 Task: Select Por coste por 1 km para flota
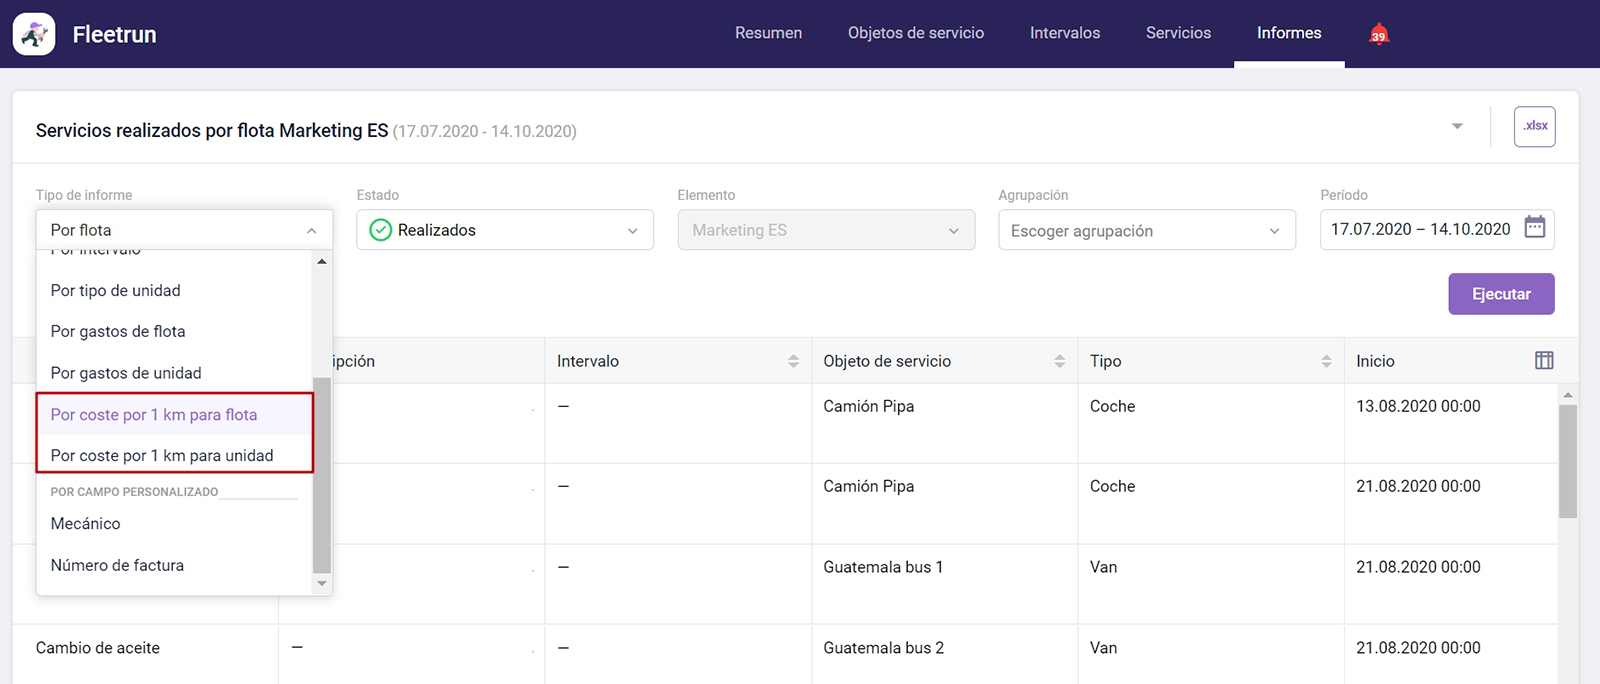(154, 415)
